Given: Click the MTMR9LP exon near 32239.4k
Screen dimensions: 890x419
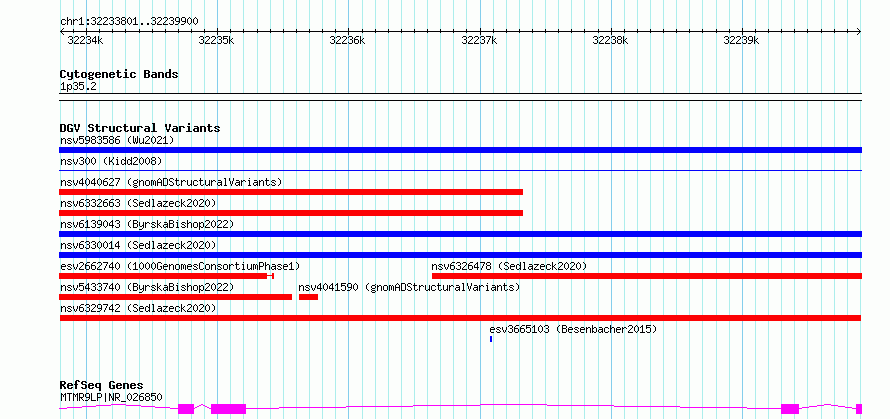Looking at the screenshot, I should (790, 408).
